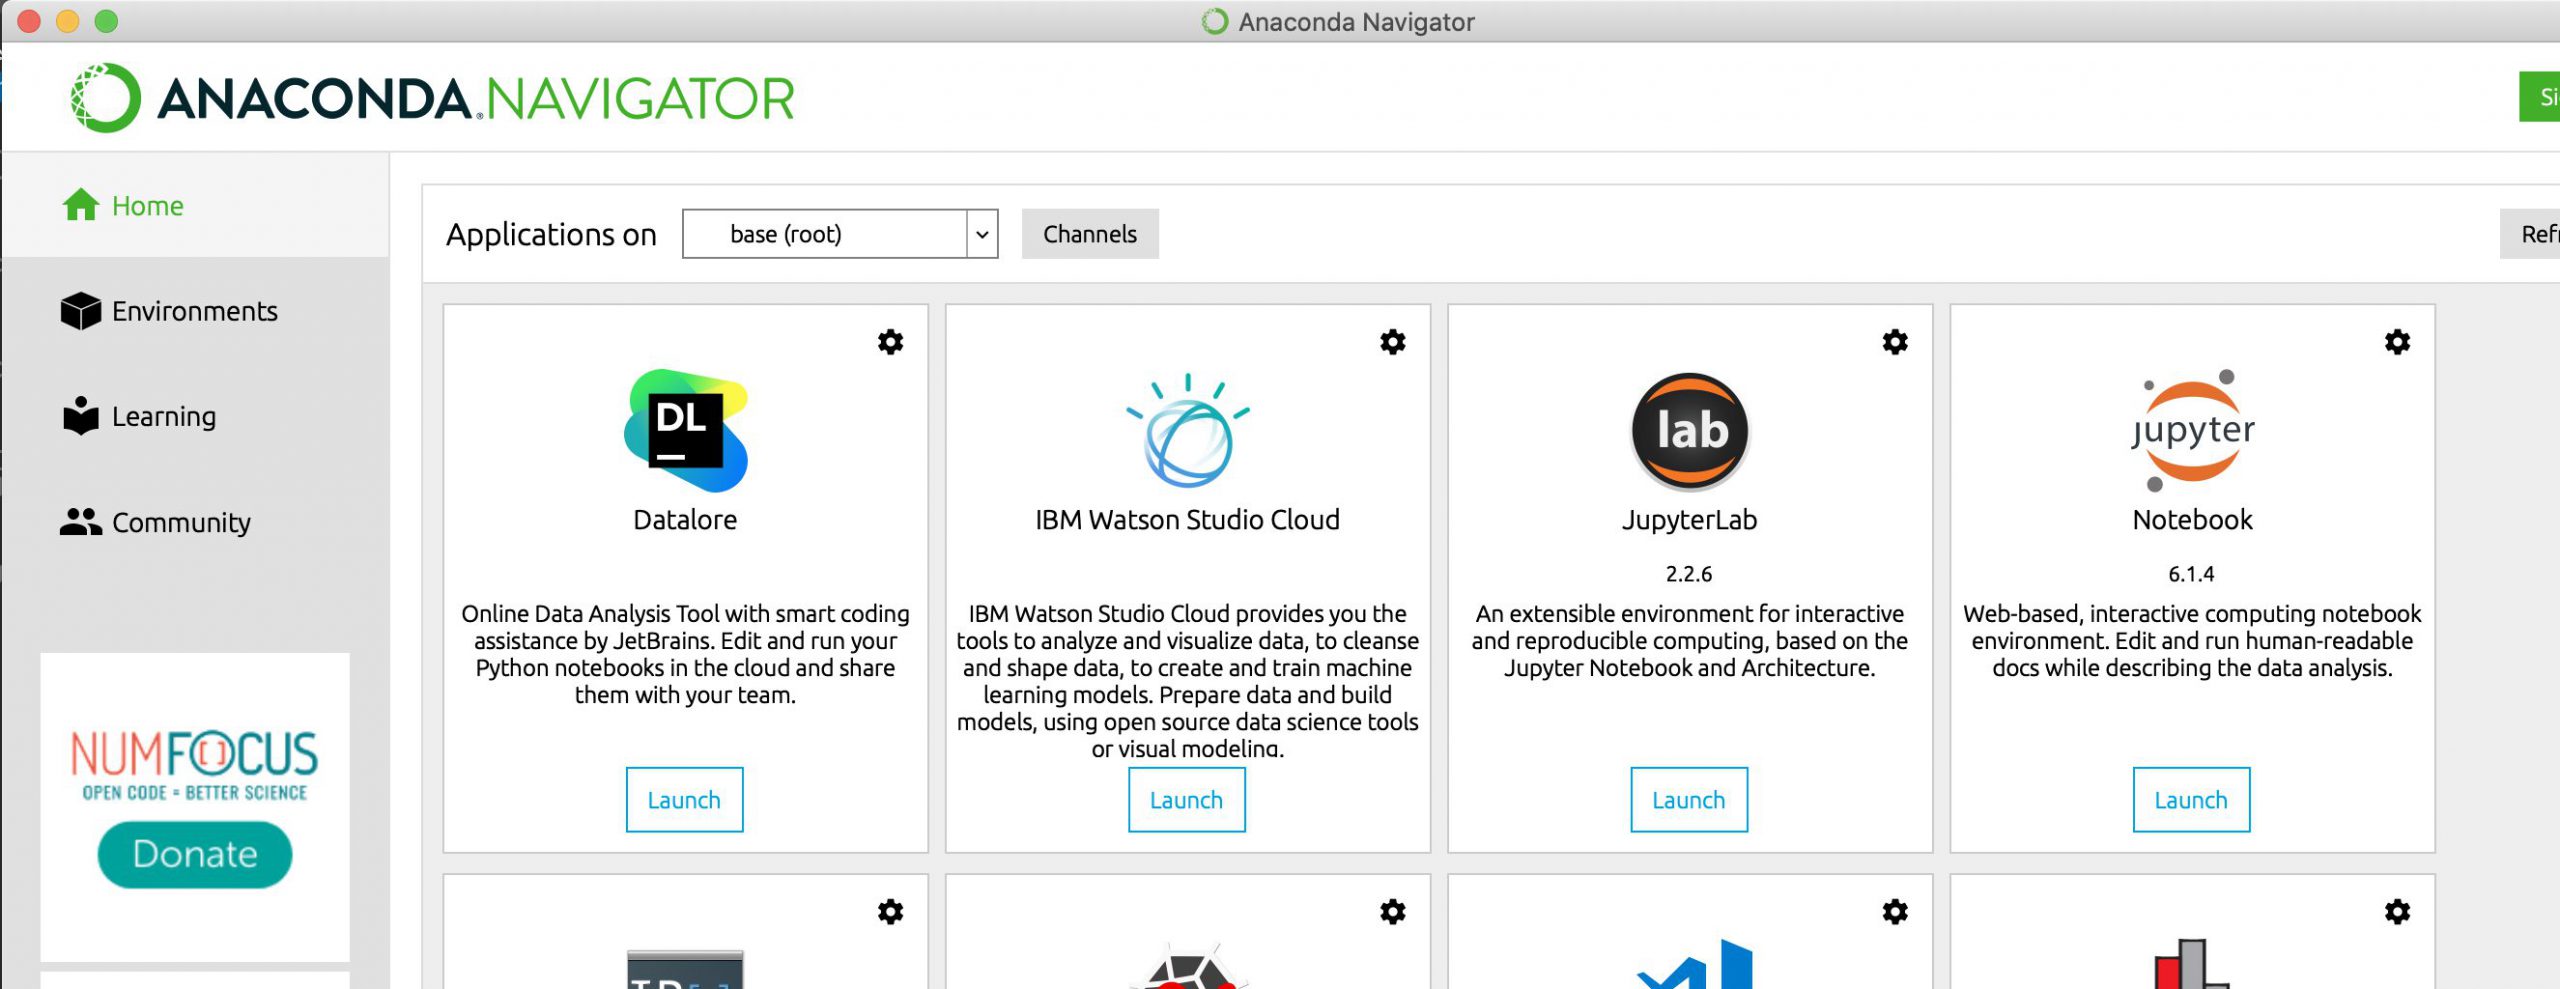Click the Channels button
Image resolution: width=2560 pixels, height=989 pixels.
coord(1090,234)
